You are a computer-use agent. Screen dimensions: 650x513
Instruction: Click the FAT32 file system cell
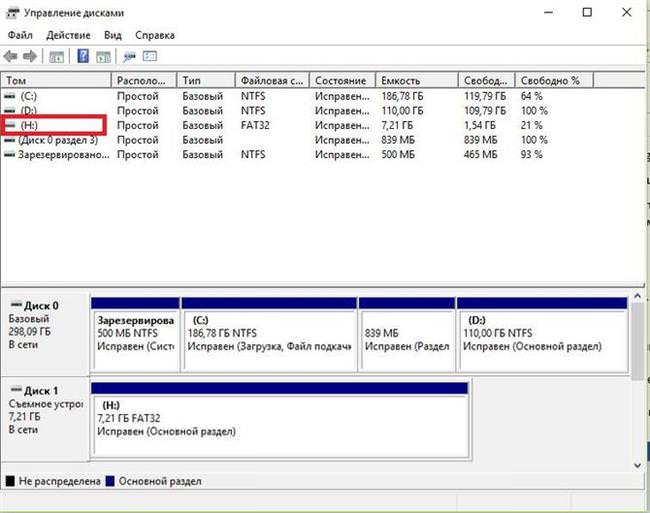pos(255,125)
